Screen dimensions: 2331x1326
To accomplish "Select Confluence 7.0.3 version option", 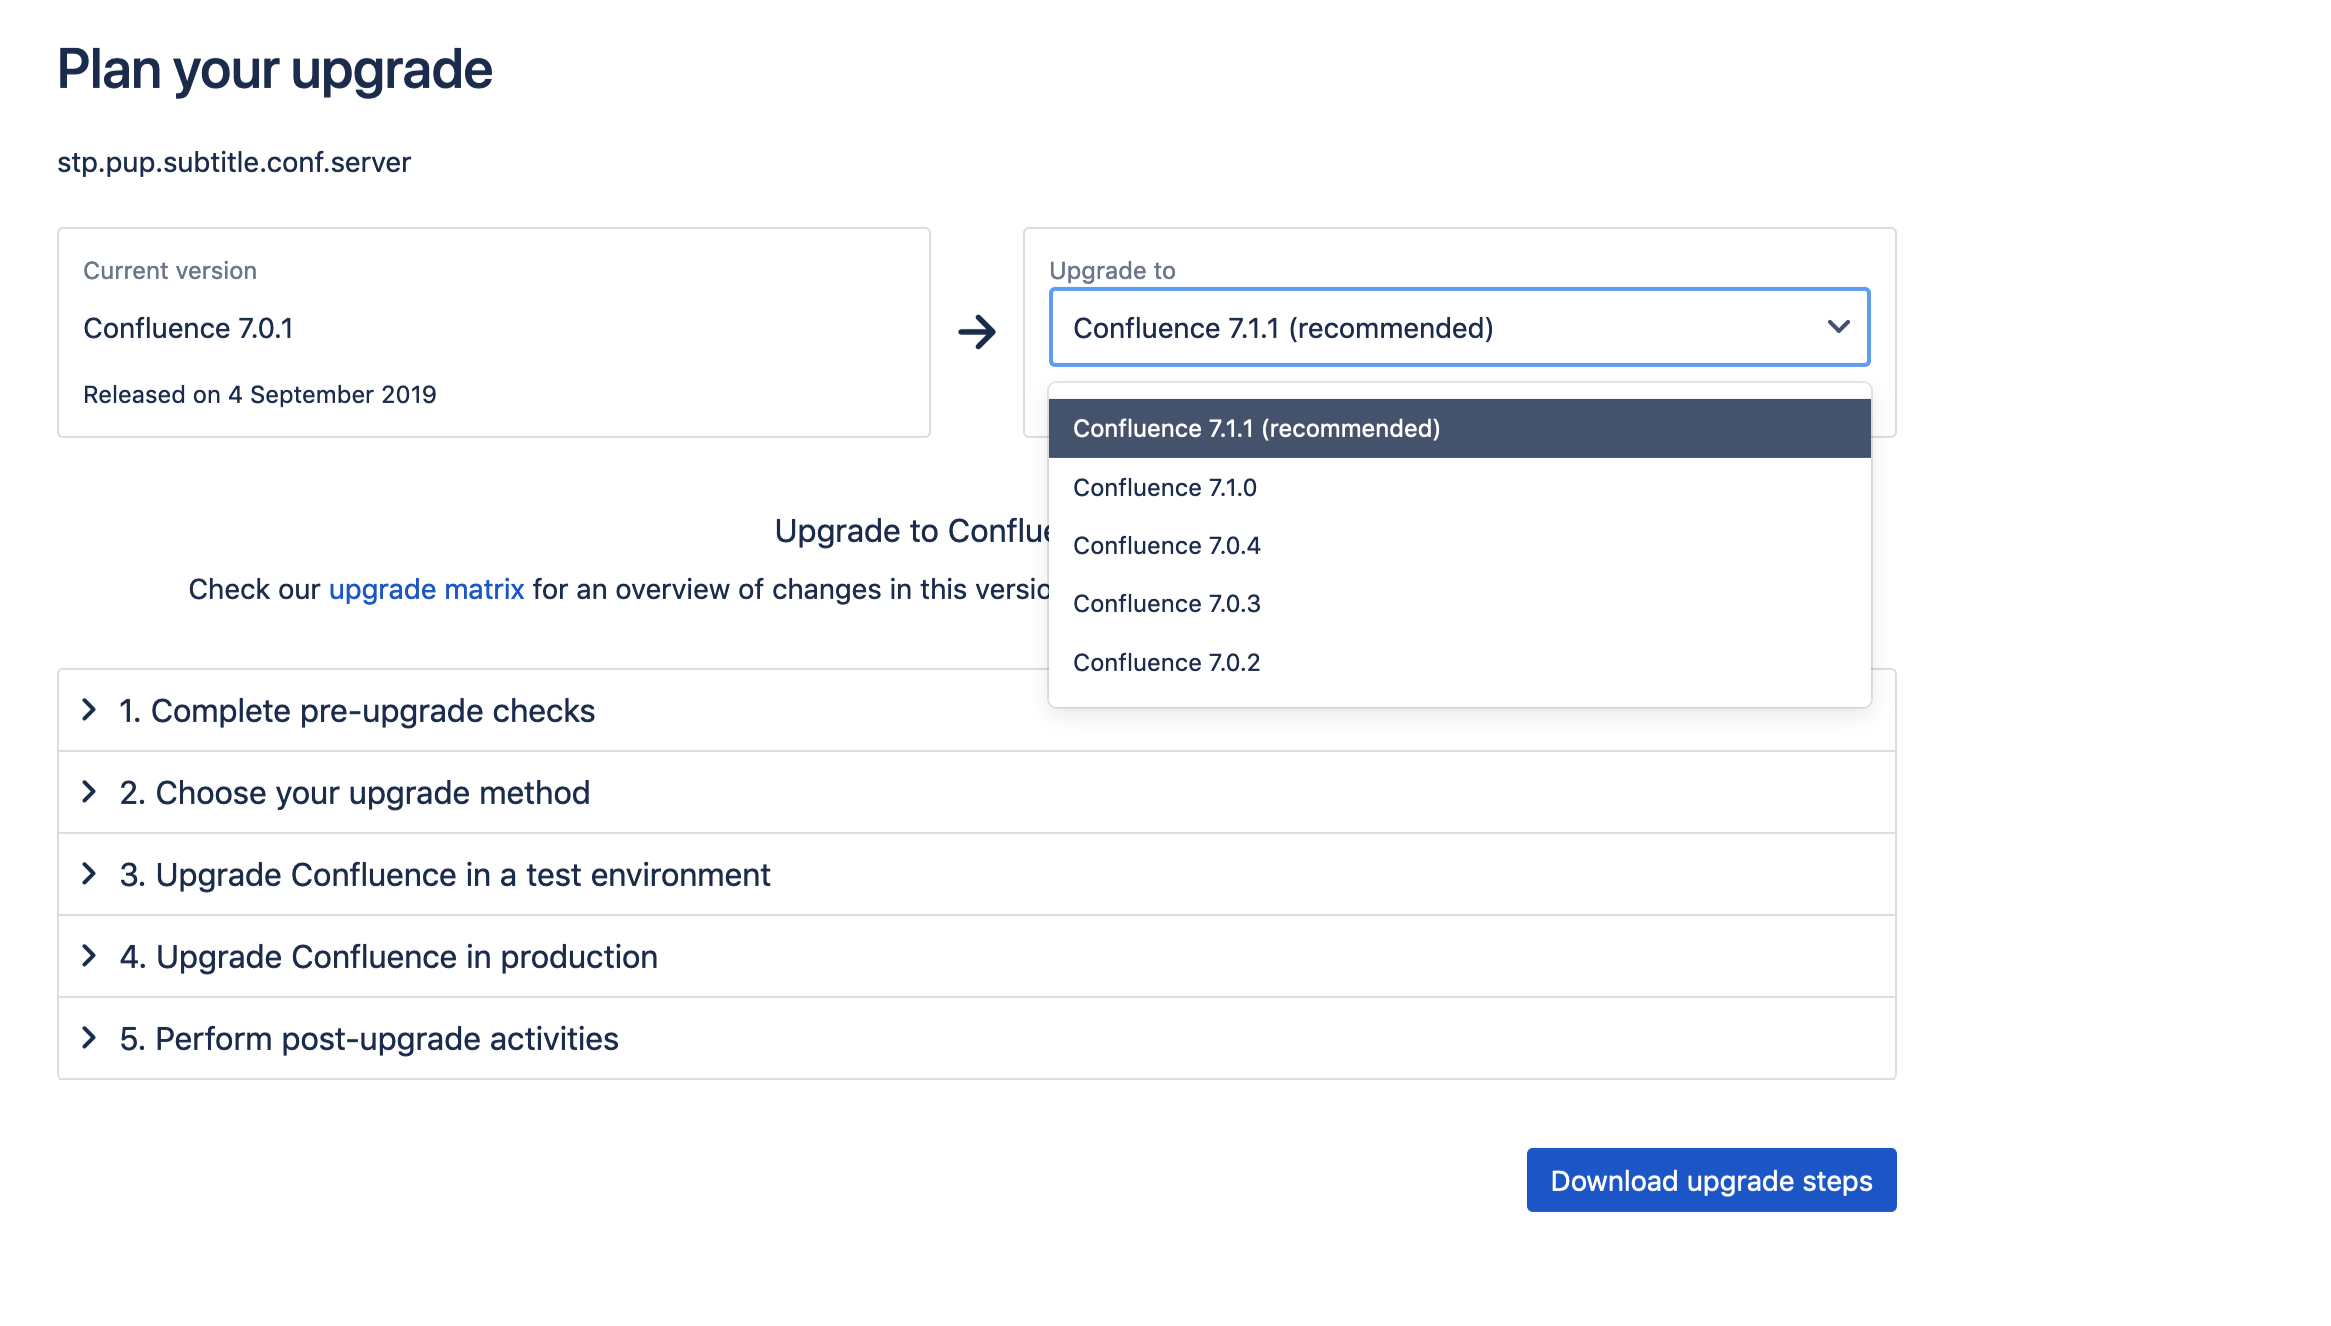I will point(1167,603).
